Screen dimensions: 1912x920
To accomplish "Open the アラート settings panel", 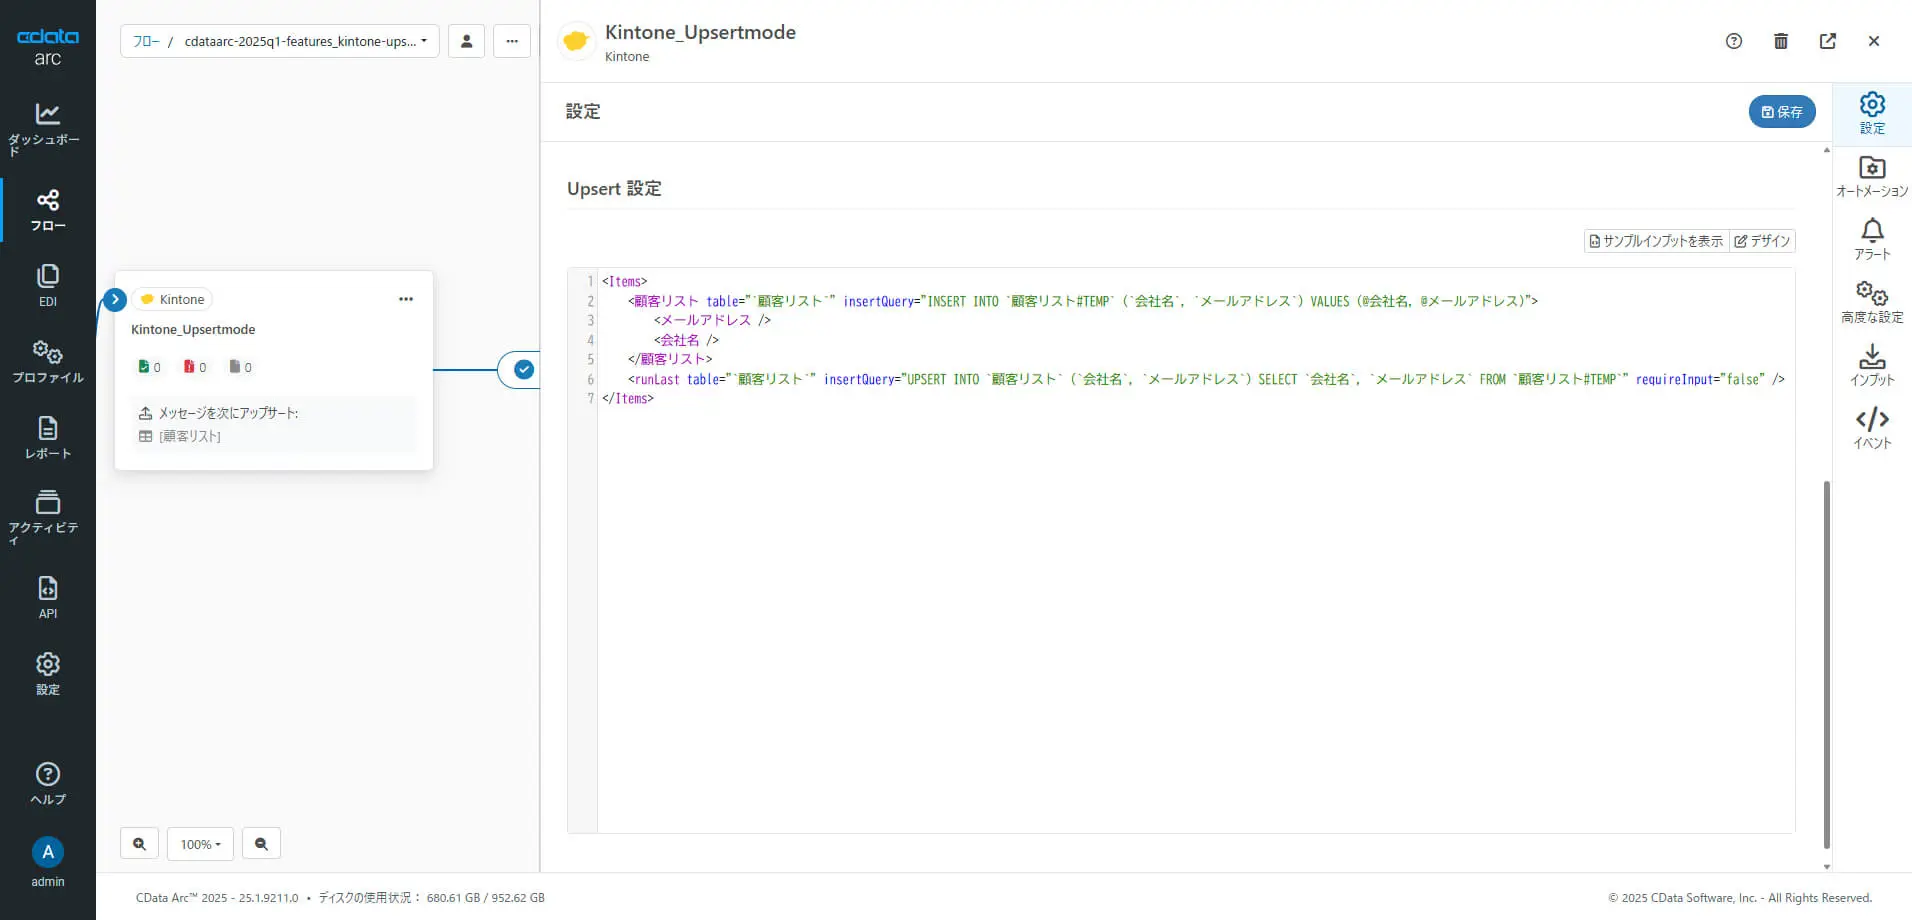I will pyautogui.click(x=1871, y=238).
